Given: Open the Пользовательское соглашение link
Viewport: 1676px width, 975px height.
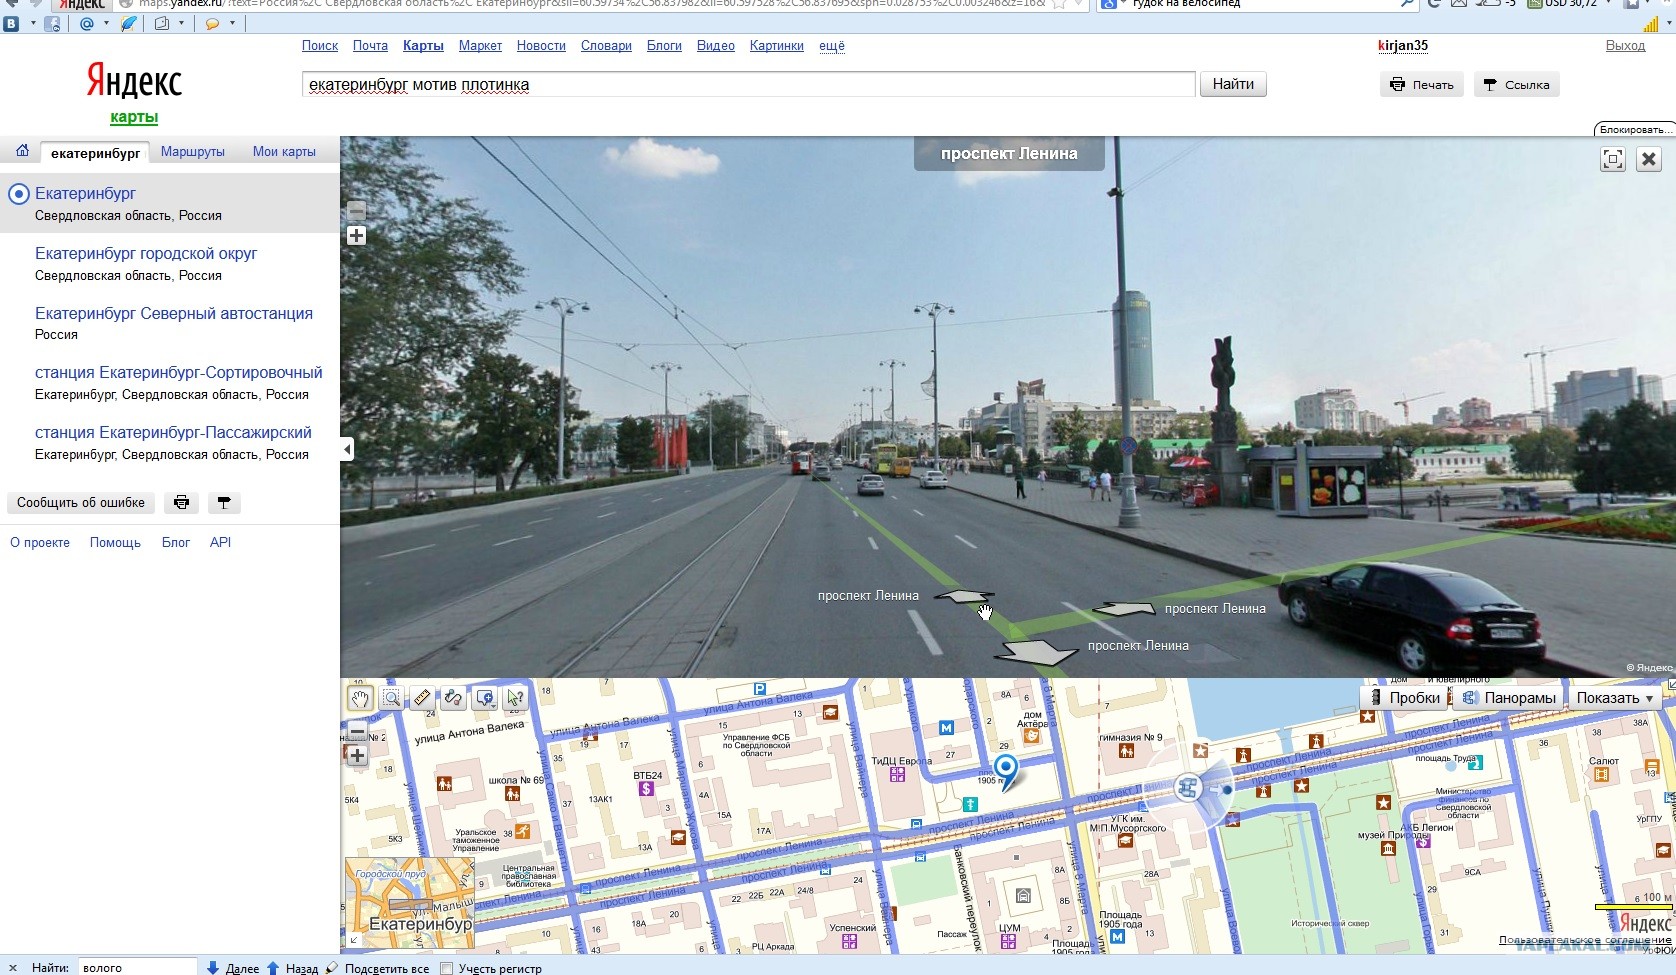Looking at the screenshot, I should (x=1585, y=940).
